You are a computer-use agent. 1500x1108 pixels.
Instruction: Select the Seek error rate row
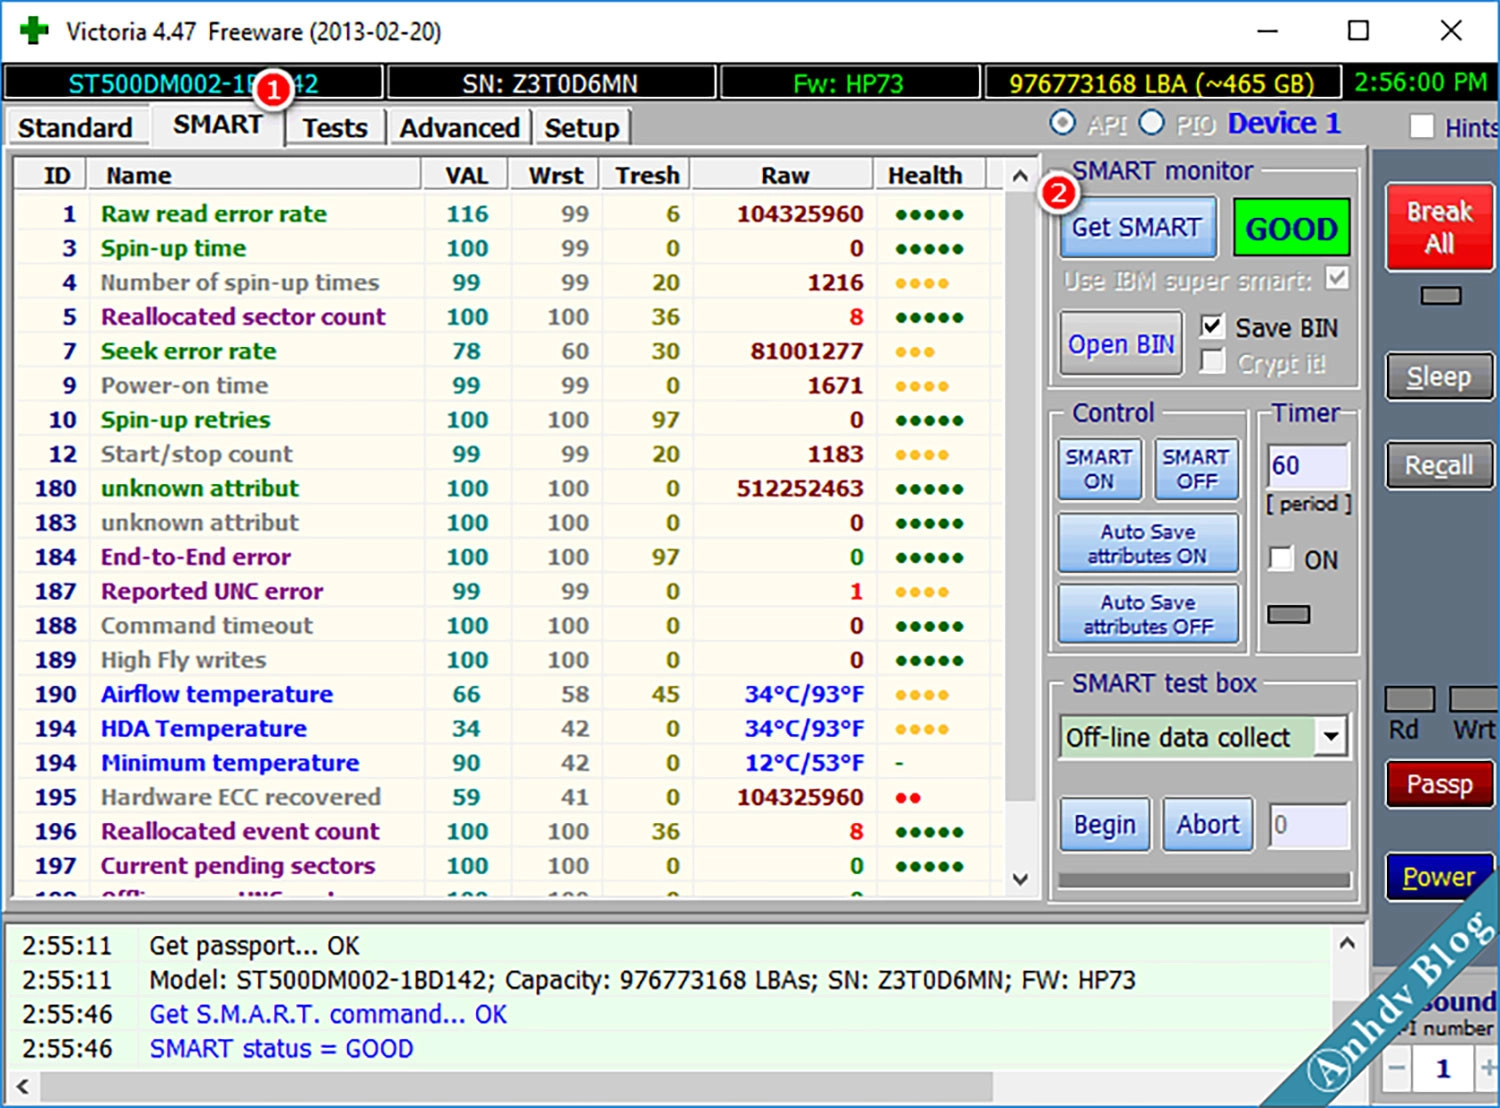(510, 351)
